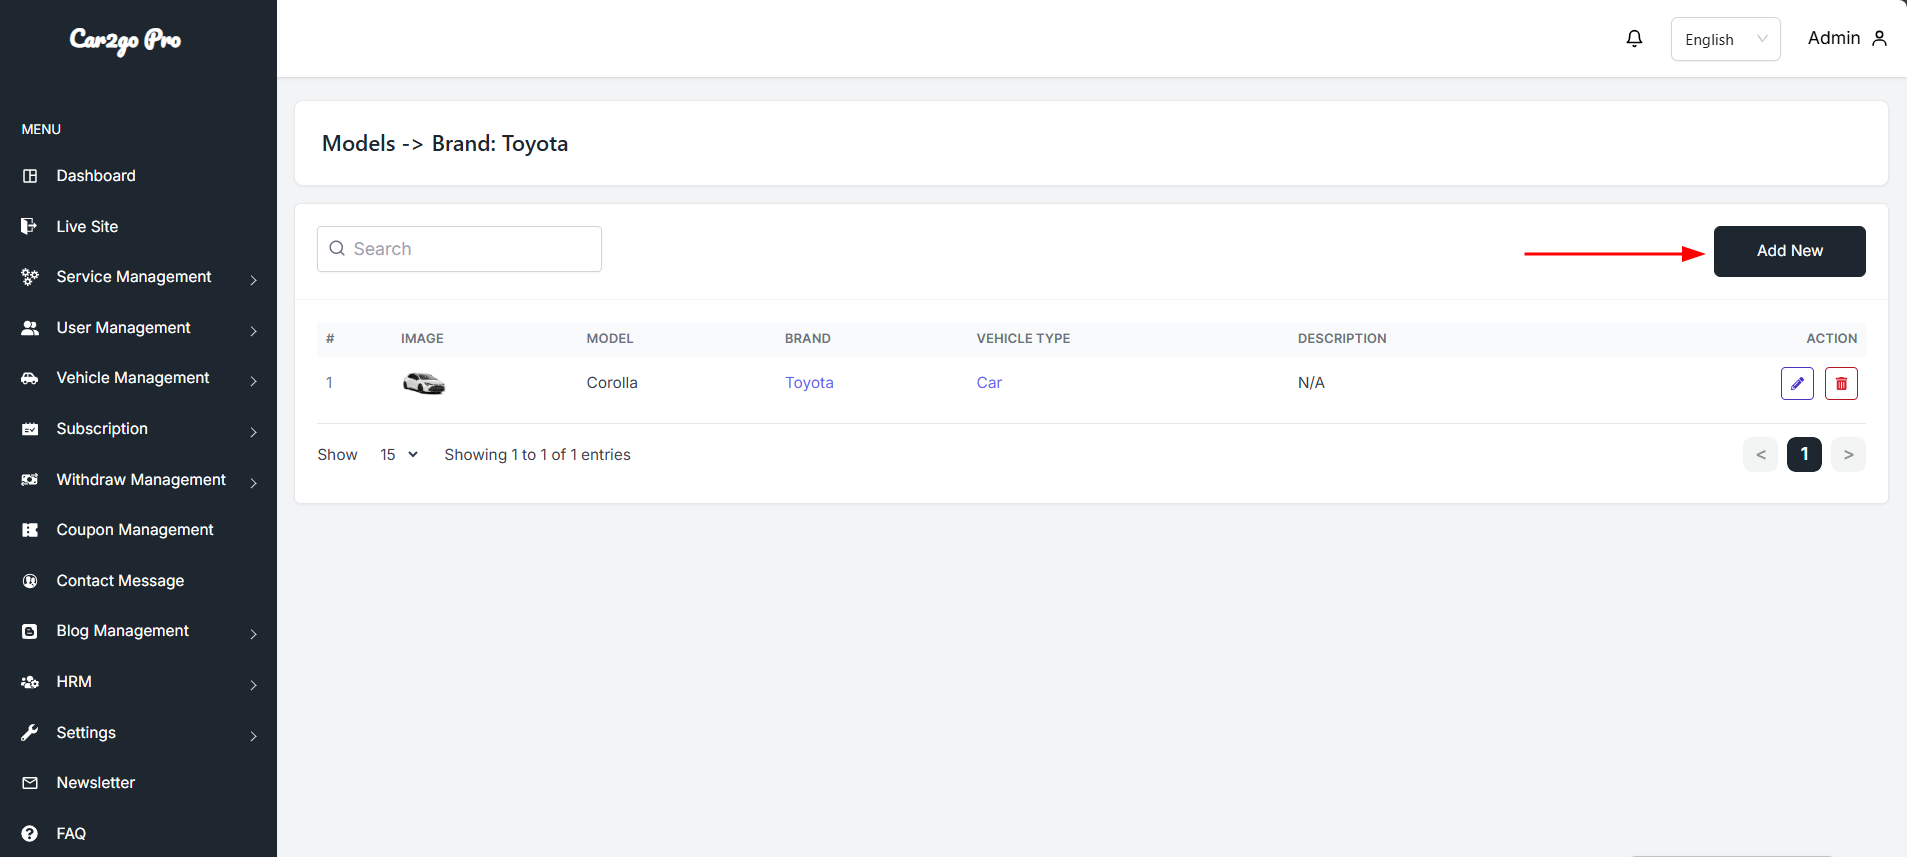The image size is (1907, 857).
Task: Delete the Corolla model with trash icon
Action: (1841, 383)
